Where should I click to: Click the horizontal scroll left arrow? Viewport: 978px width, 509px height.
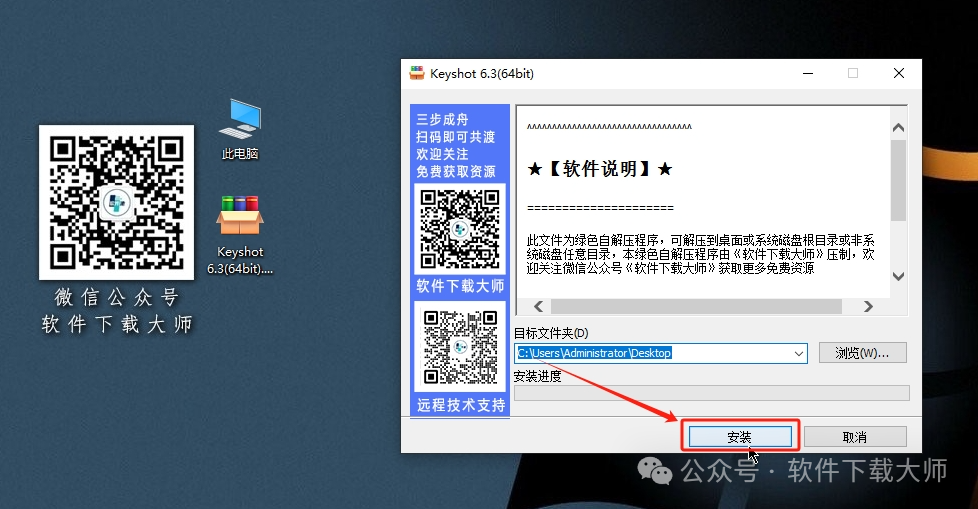click(538, 306)
